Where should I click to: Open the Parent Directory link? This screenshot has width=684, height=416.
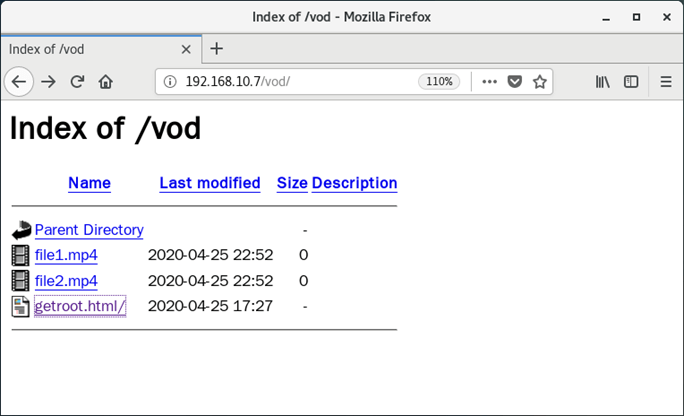[89, 230]
